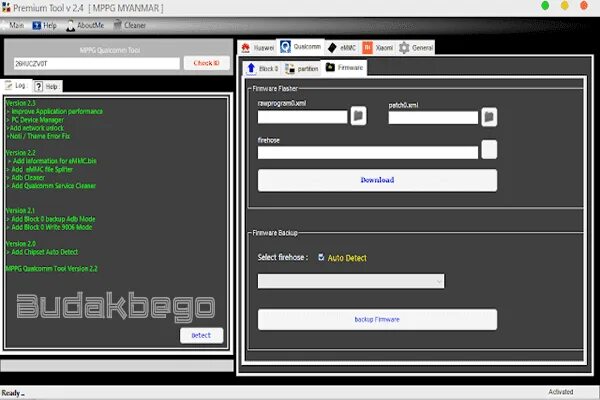Click 'MPPG Qualcomm Tool Version 2.2' line
Image resolution: width=600 pixels, height=400 pixels.
coord(52,269)
